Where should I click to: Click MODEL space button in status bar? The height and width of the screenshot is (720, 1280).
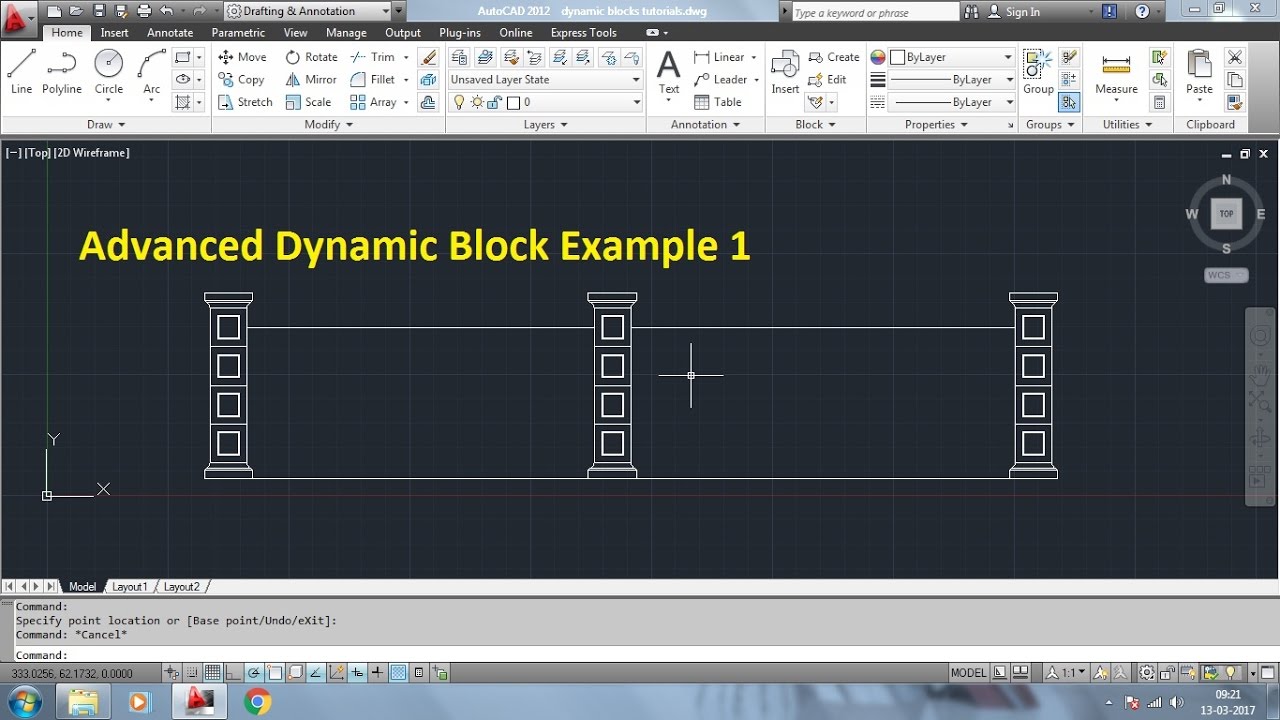point(968,673)
